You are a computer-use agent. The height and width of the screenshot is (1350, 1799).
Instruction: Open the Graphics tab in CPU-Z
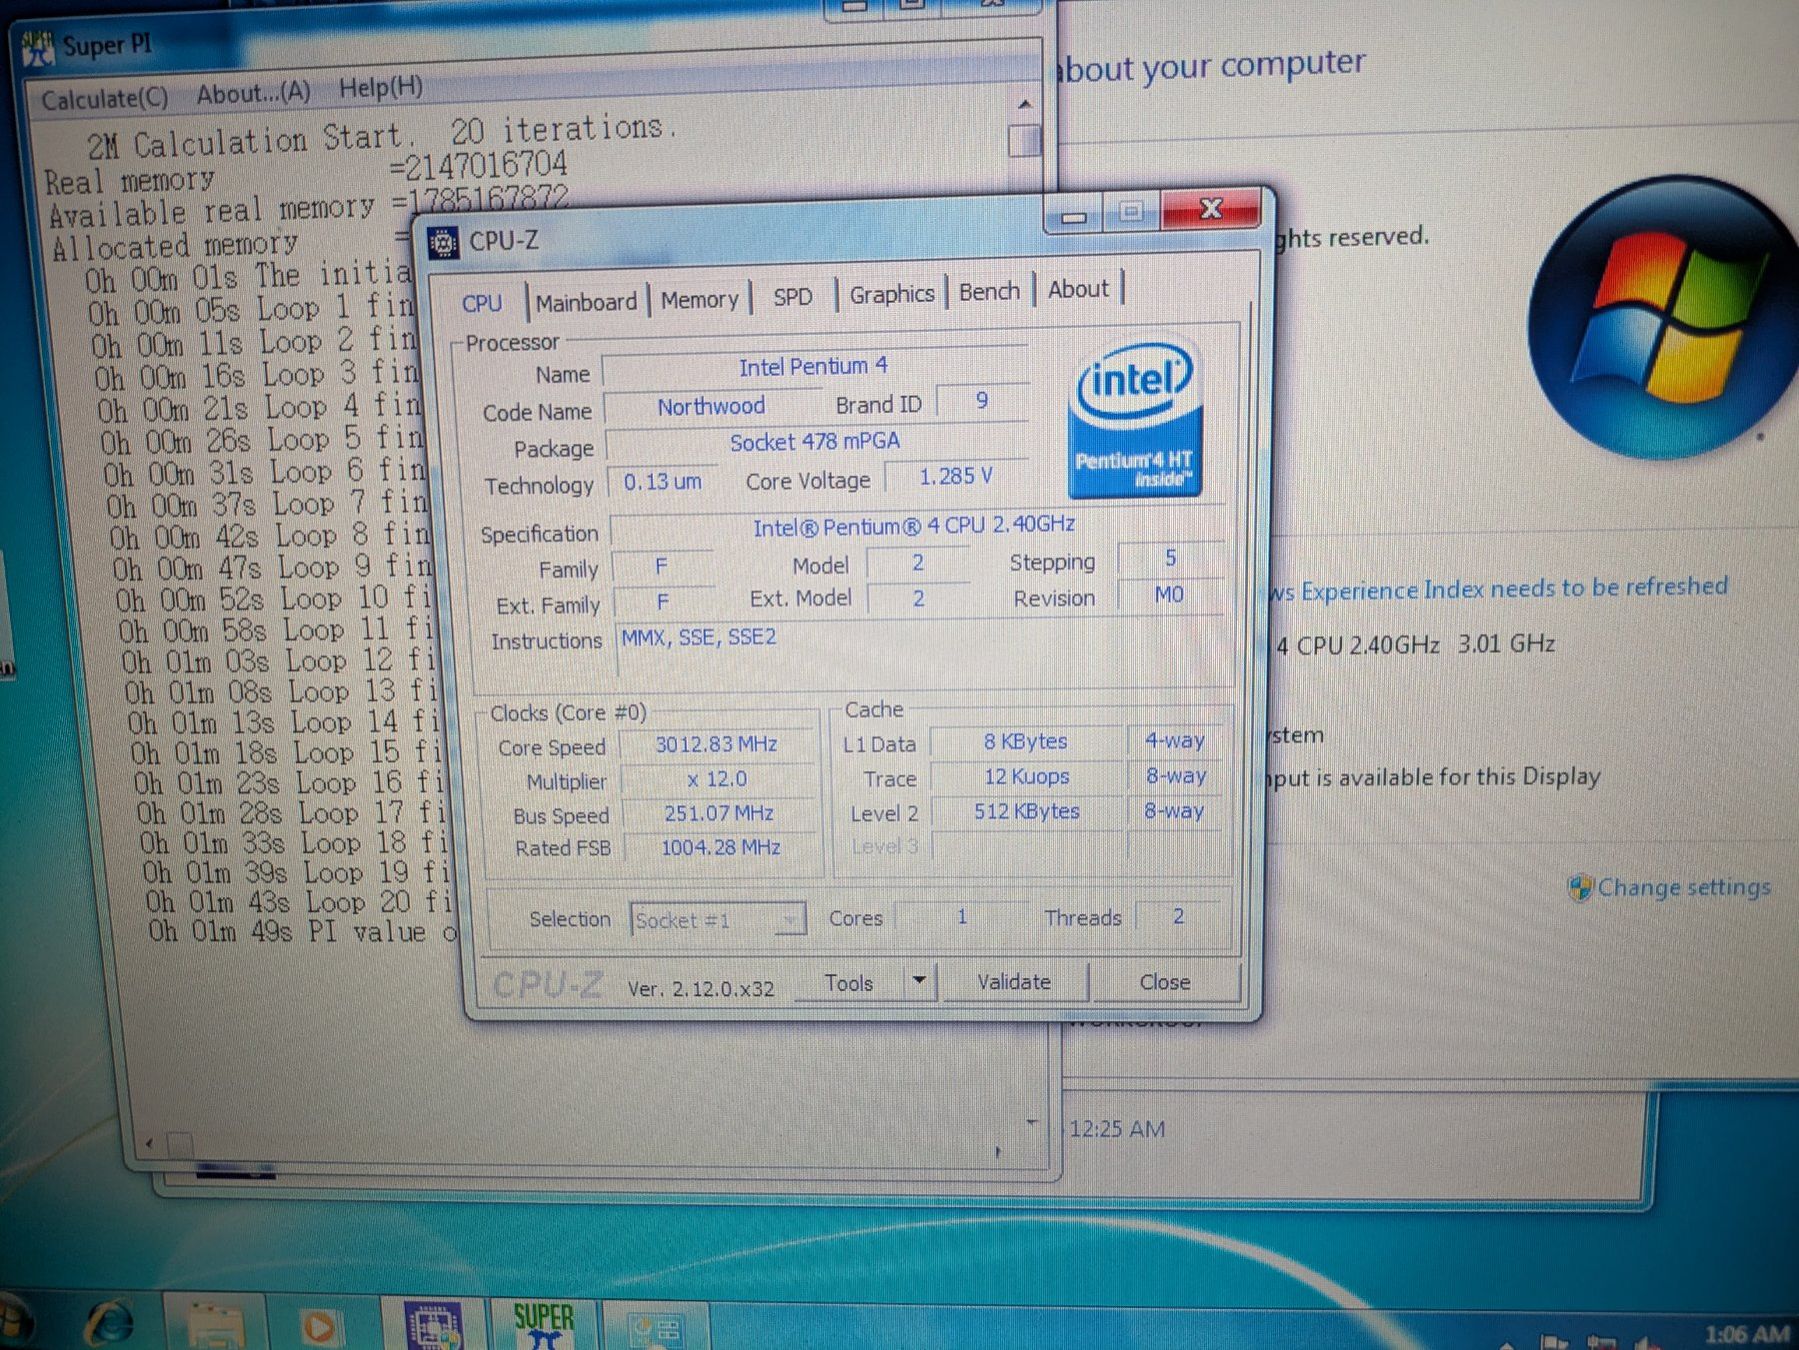(891, 294)
